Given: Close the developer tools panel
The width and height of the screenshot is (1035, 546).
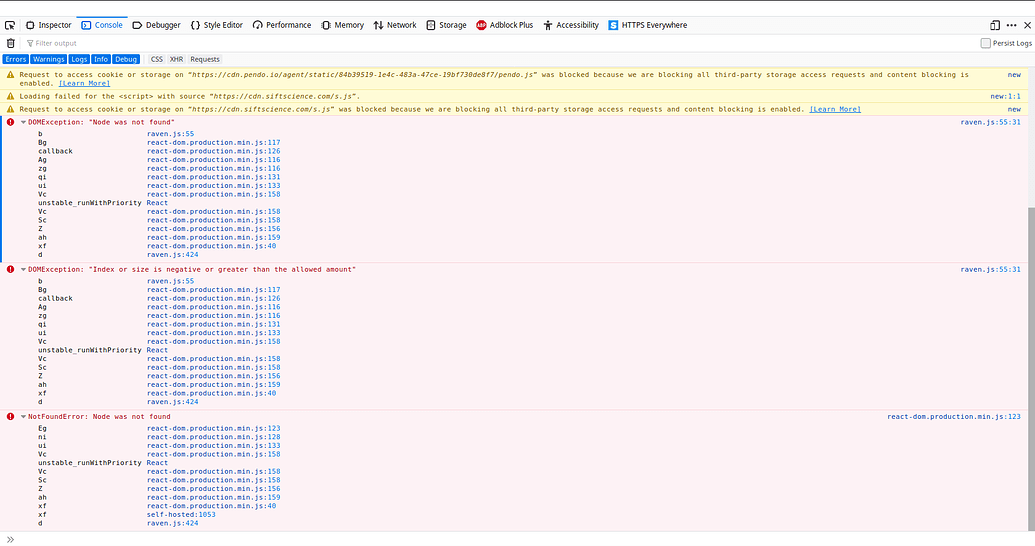Looking at the screenshot, I should tap(1027, 25).
